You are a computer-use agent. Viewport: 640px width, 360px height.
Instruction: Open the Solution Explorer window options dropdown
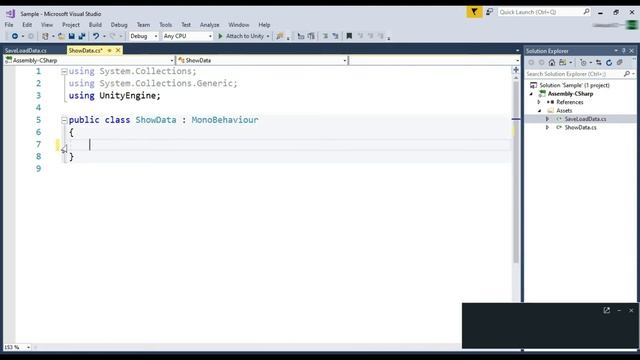coord(616,51)
